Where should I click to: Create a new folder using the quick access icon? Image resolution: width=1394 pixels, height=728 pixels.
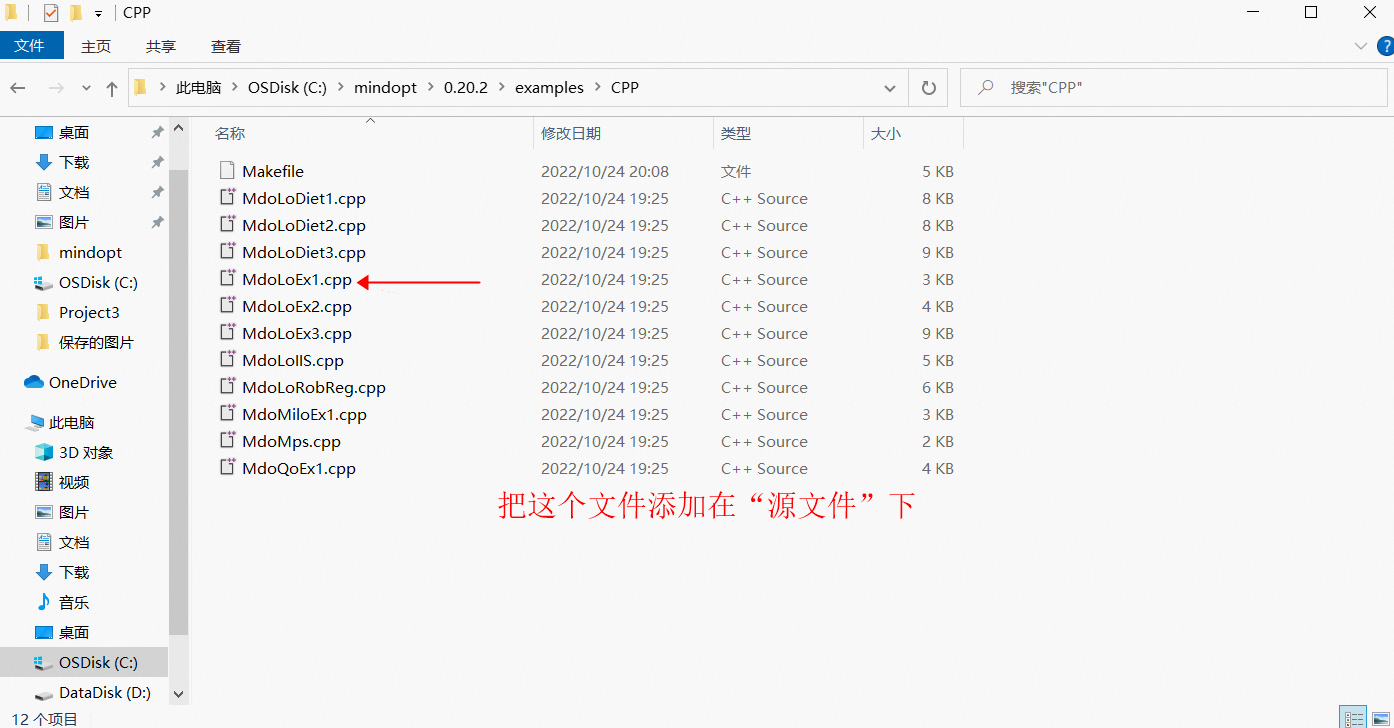coord(74,12)
